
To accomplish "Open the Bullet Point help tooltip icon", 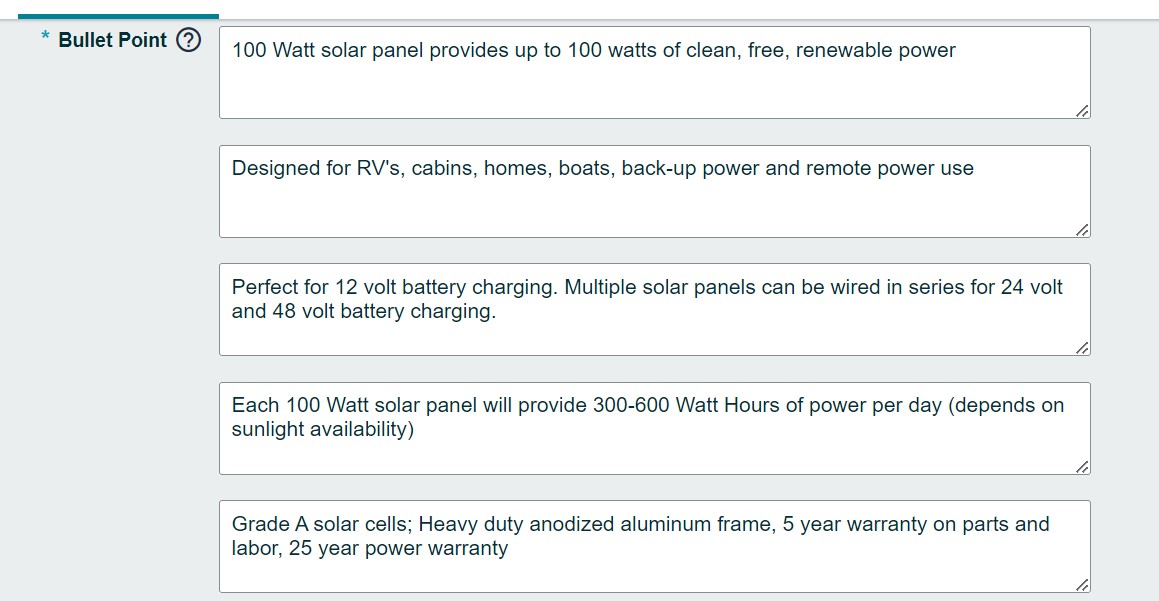I will (188, 40).
